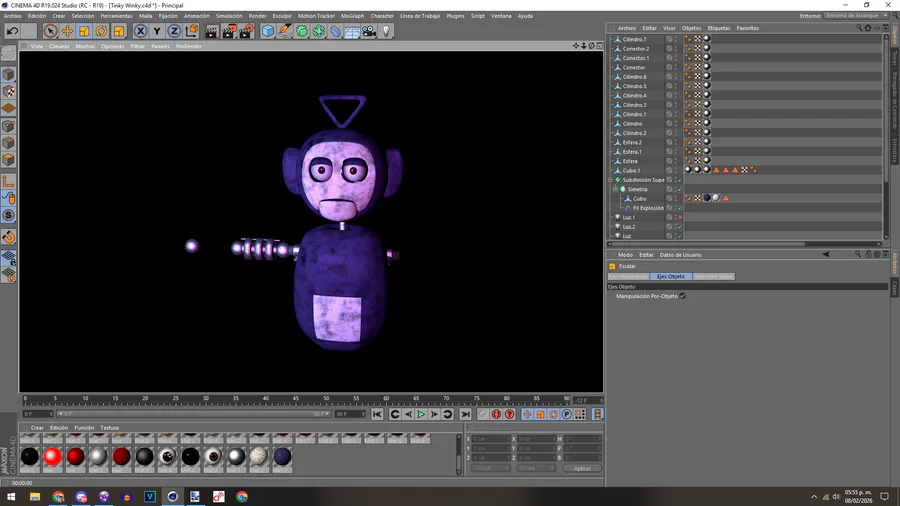Image resolution: width=900 pixels, height=506 pixels.
Task: Select the Cubo.1 object
Action: pyautogui.click(x=631, y=170)
